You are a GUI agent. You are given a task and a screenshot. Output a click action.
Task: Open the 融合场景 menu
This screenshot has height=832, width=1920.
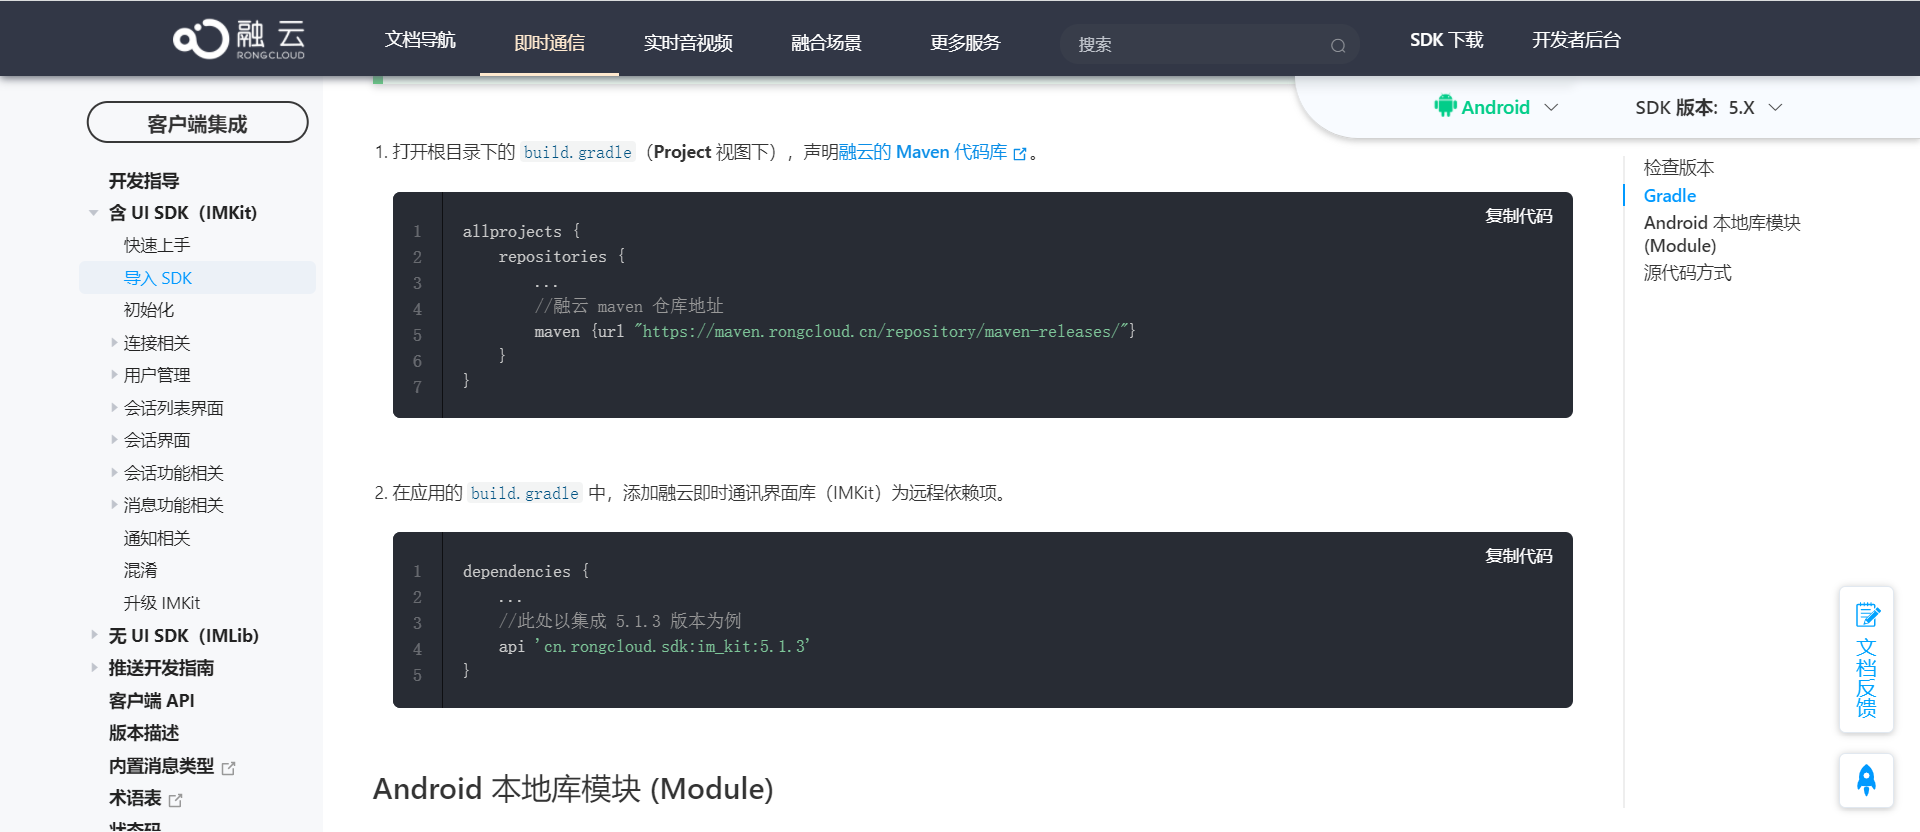coord(826,43)
